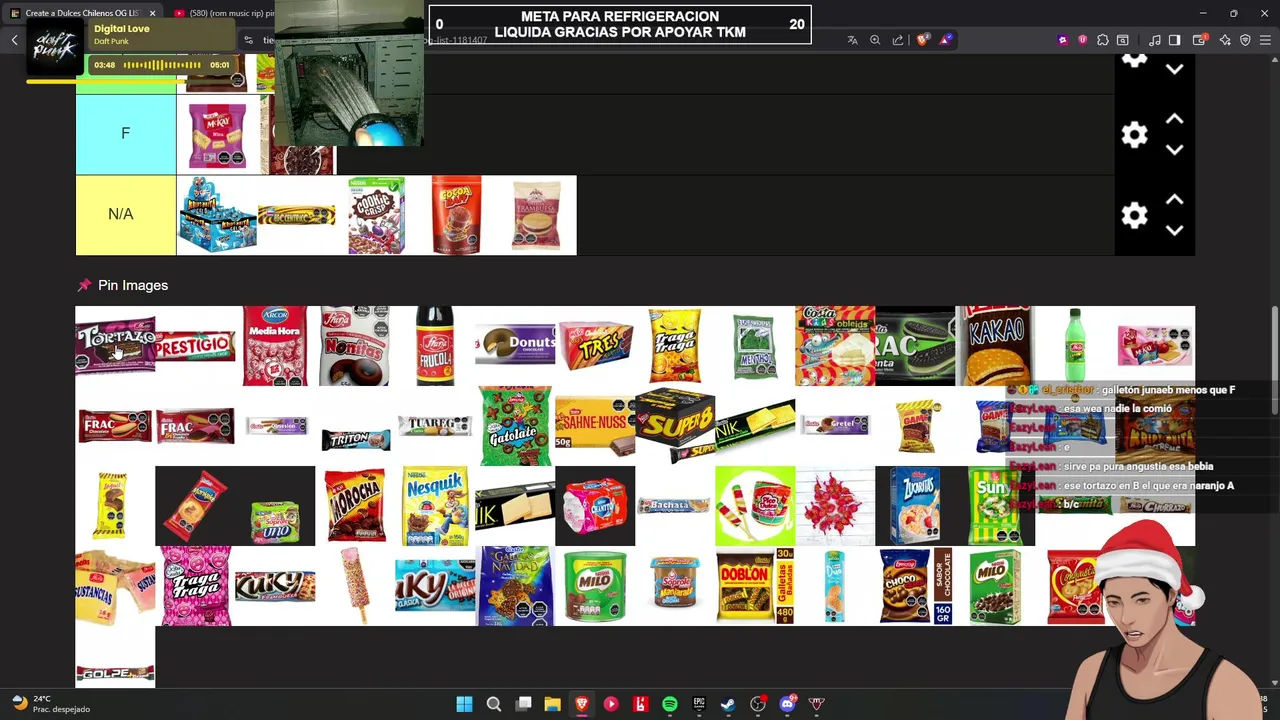Open Brave Shields lion icon
Image resolution: width=1280 pixels, height=720 pixels.
point(922,40)
